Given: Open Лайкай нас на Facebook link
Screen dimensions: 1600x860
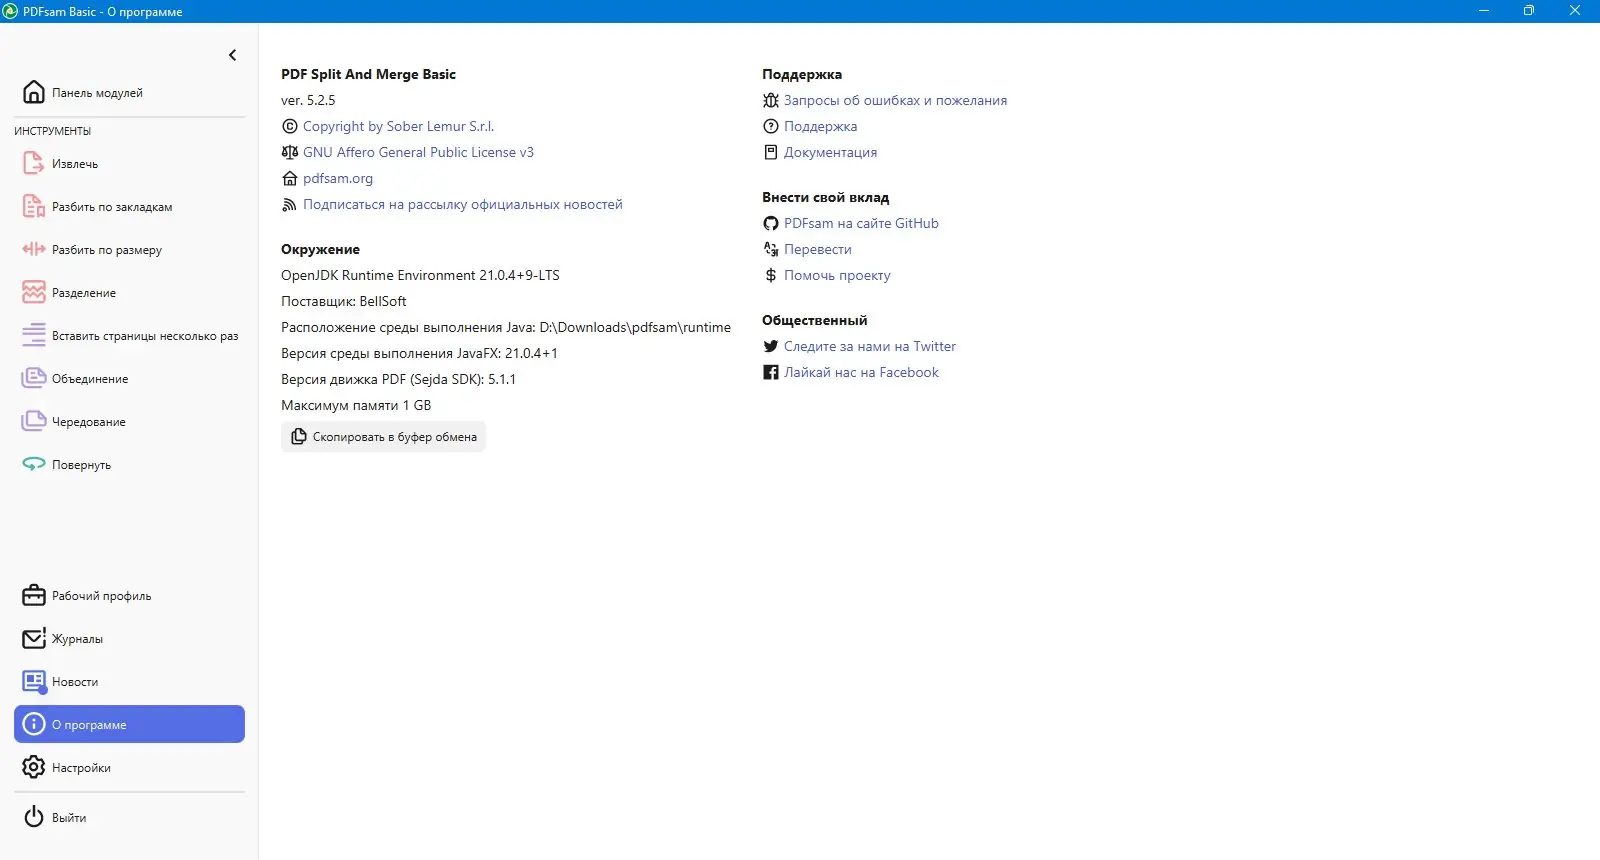Looking at the screenshot, I should [x=861, y=372].
